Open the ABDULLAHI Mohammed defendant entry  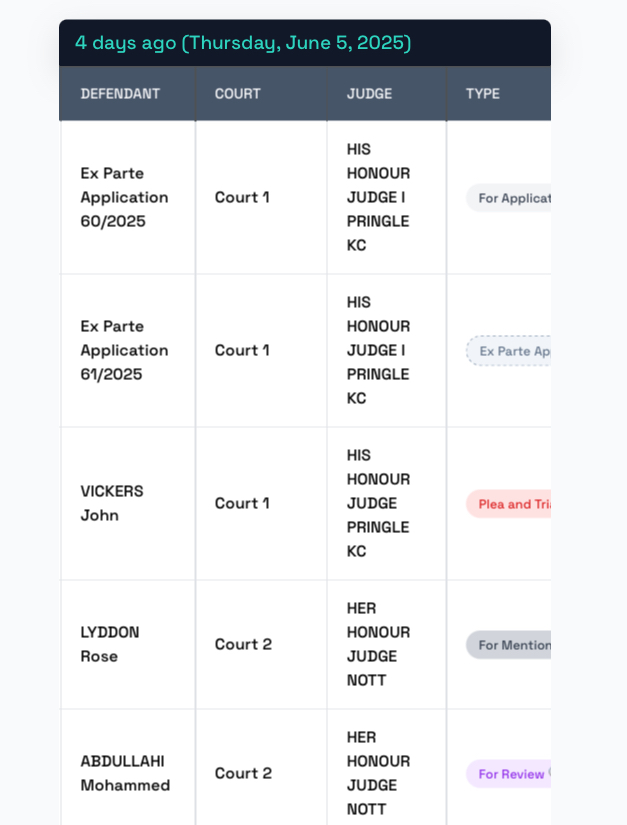point(125,773)
